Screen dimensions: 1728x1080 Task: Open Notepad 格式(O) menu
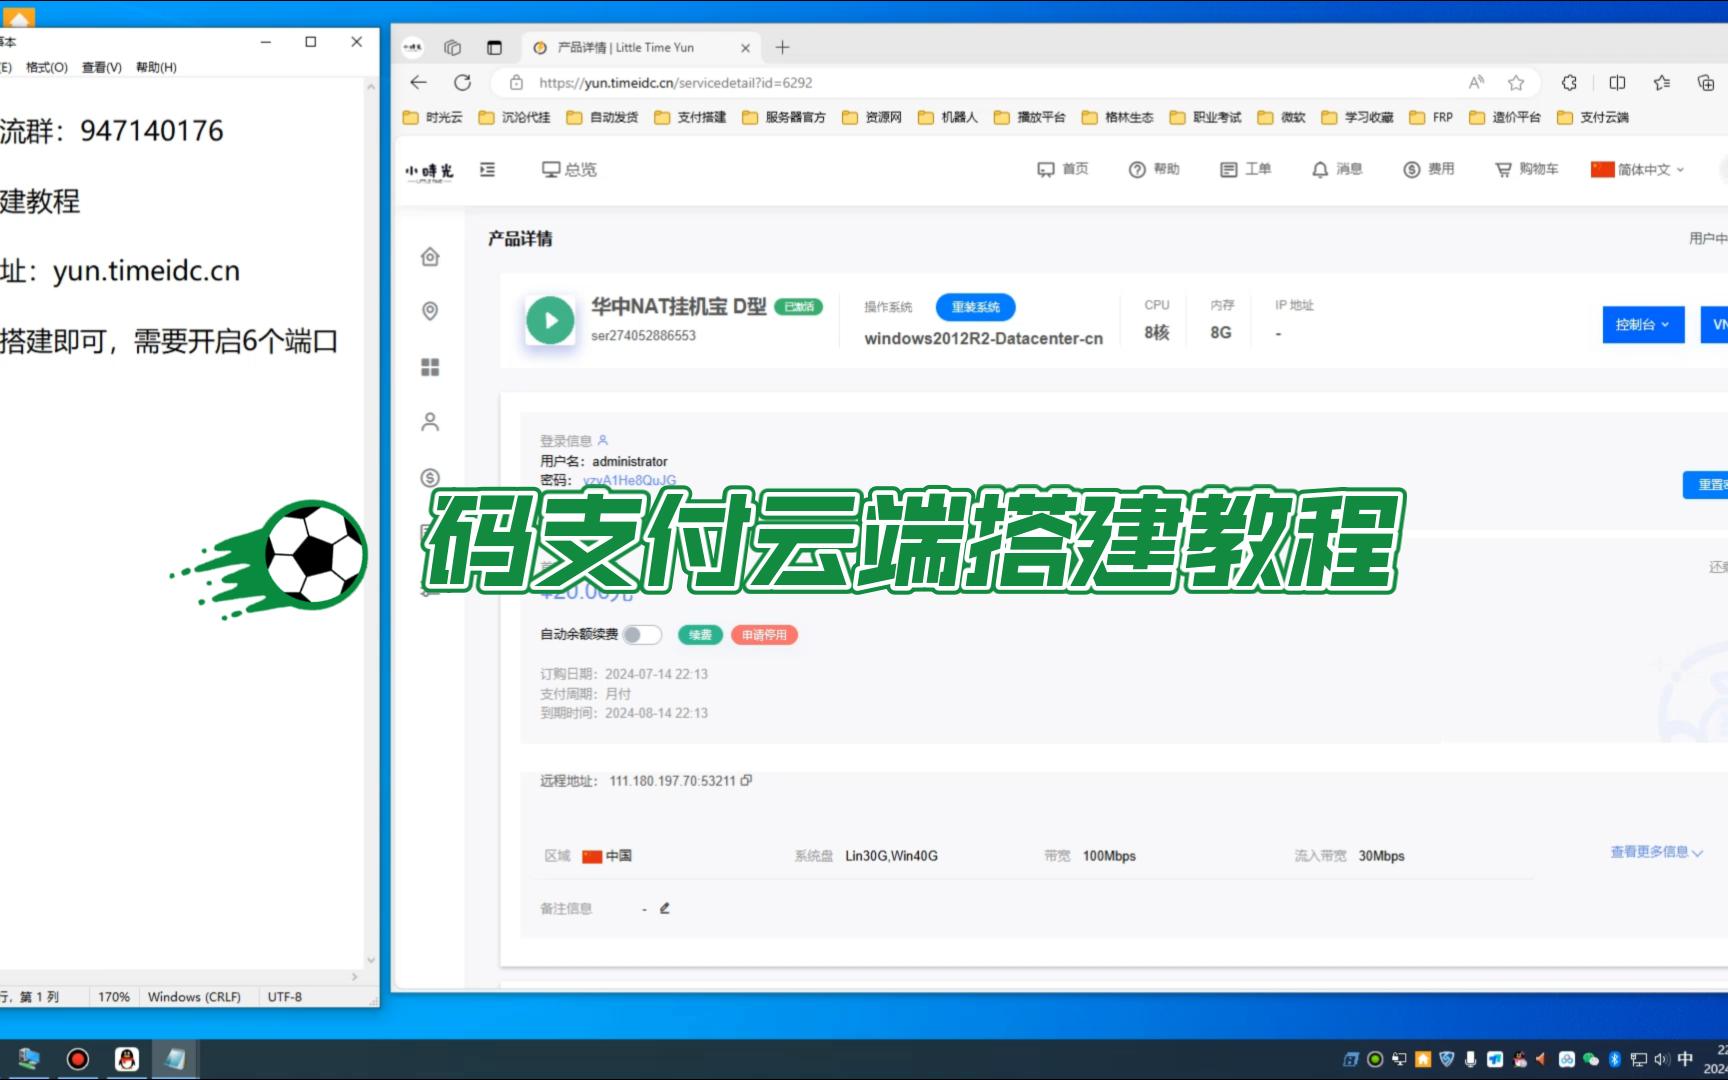click(47, 67)
